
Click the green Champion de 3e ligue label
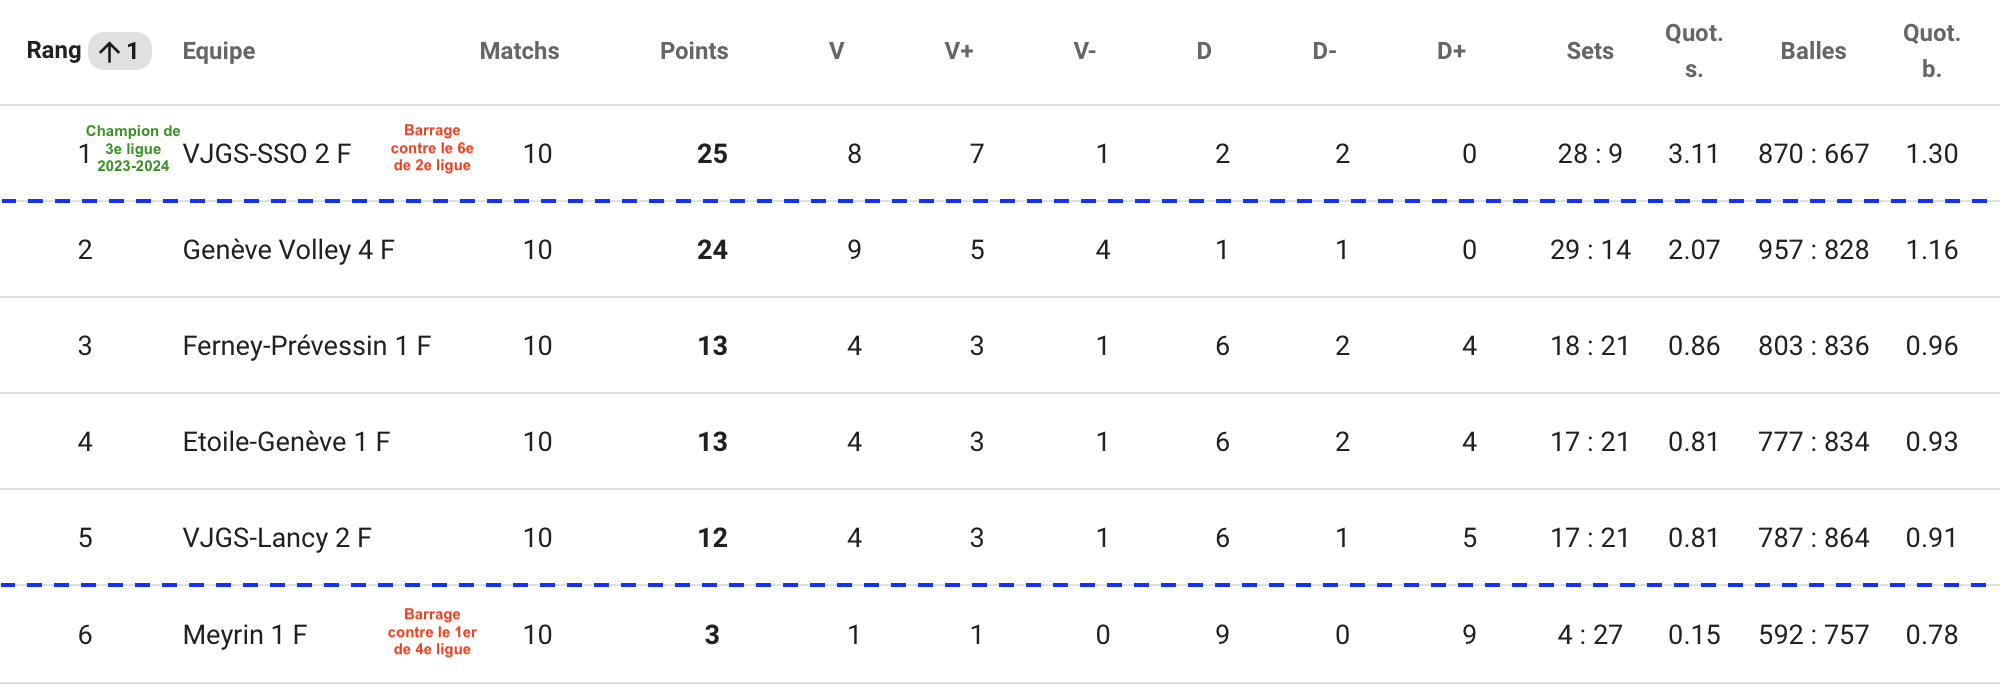click(x=133, y=148)
